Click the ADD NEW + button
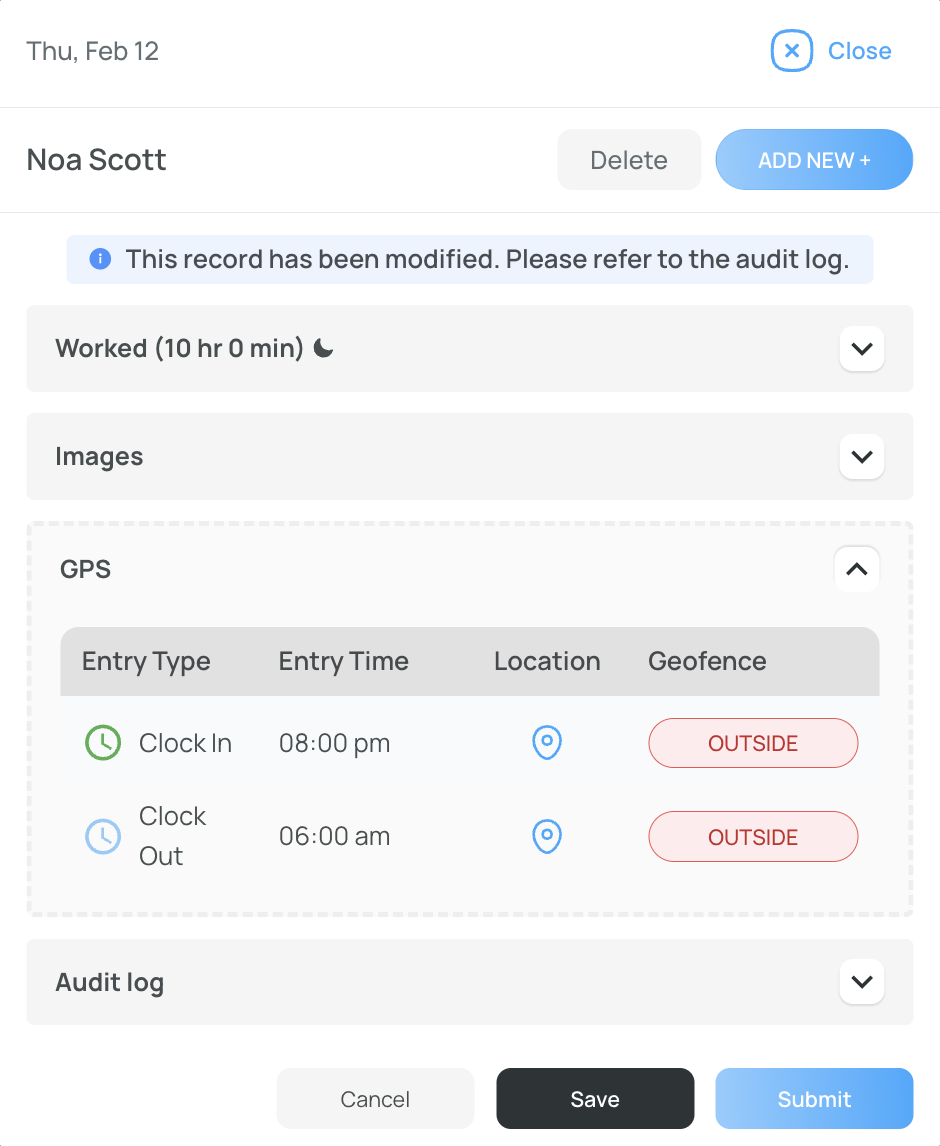This screenshot has height=1146, width=940. [814, 159]
